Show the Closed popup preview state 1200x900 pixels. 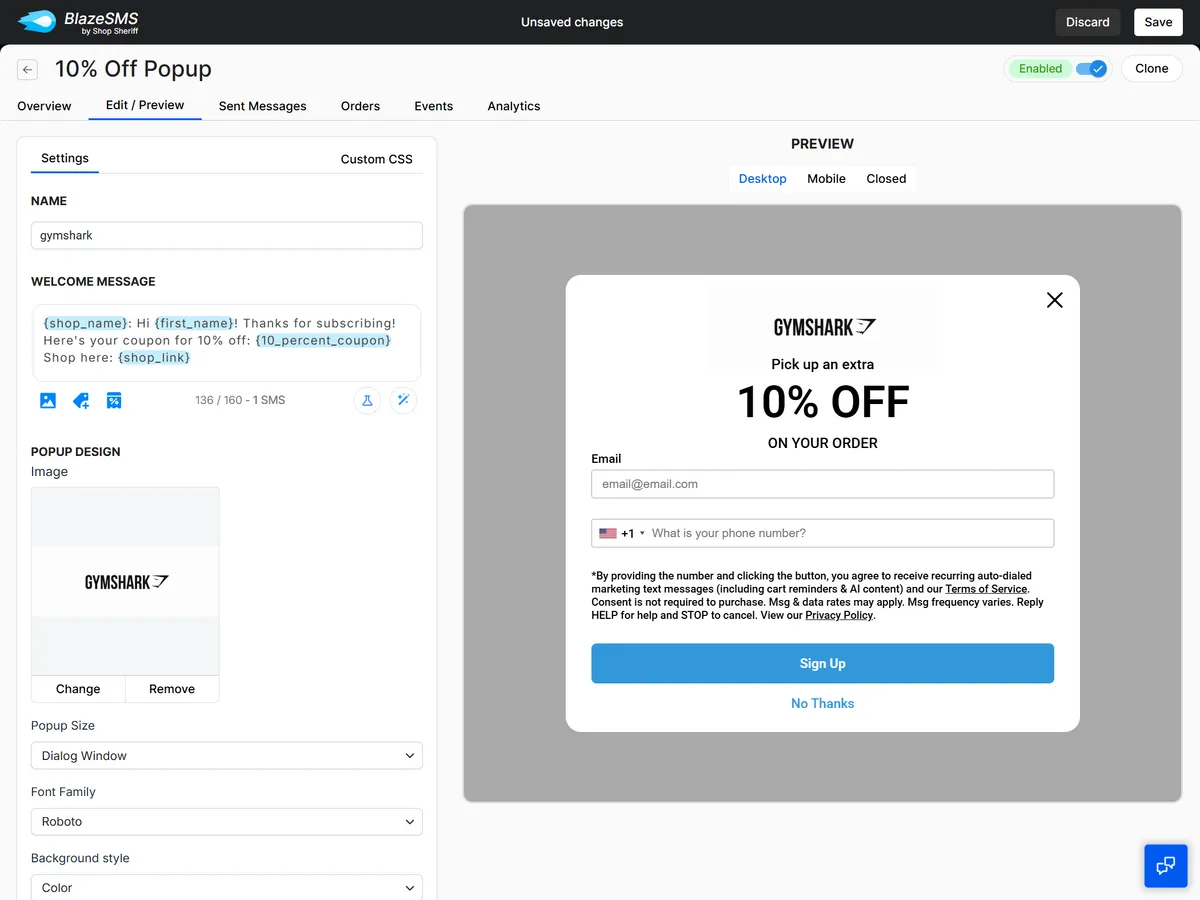[886, 179]
